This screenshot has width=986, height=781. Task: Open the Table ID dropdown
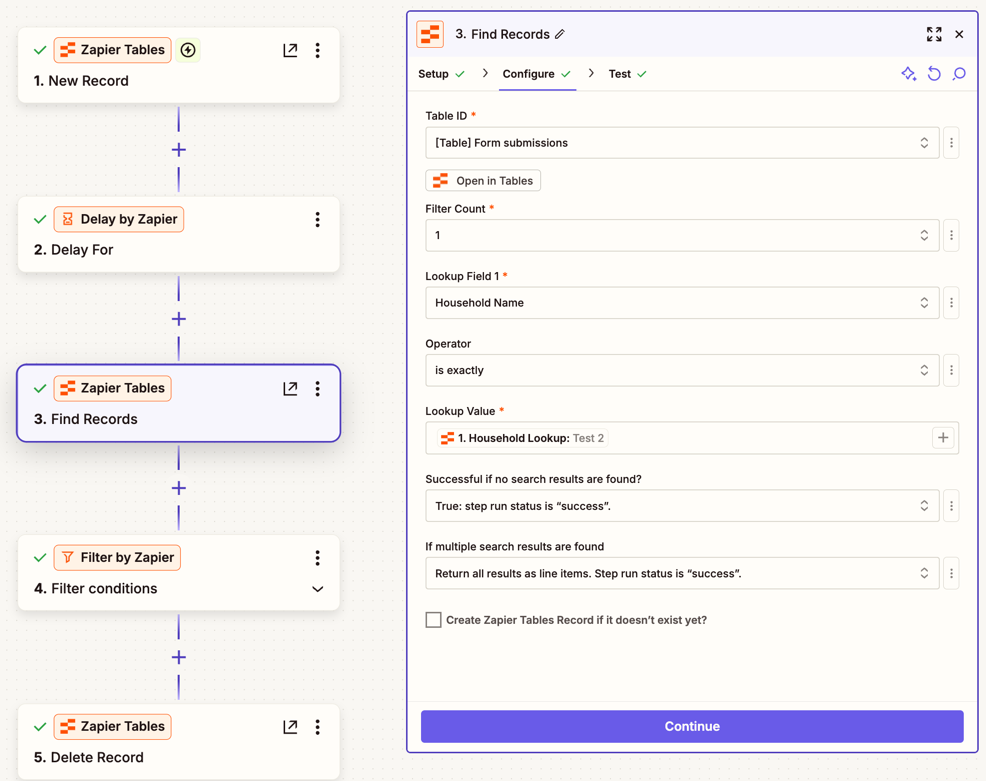click(x=682, y=143)
